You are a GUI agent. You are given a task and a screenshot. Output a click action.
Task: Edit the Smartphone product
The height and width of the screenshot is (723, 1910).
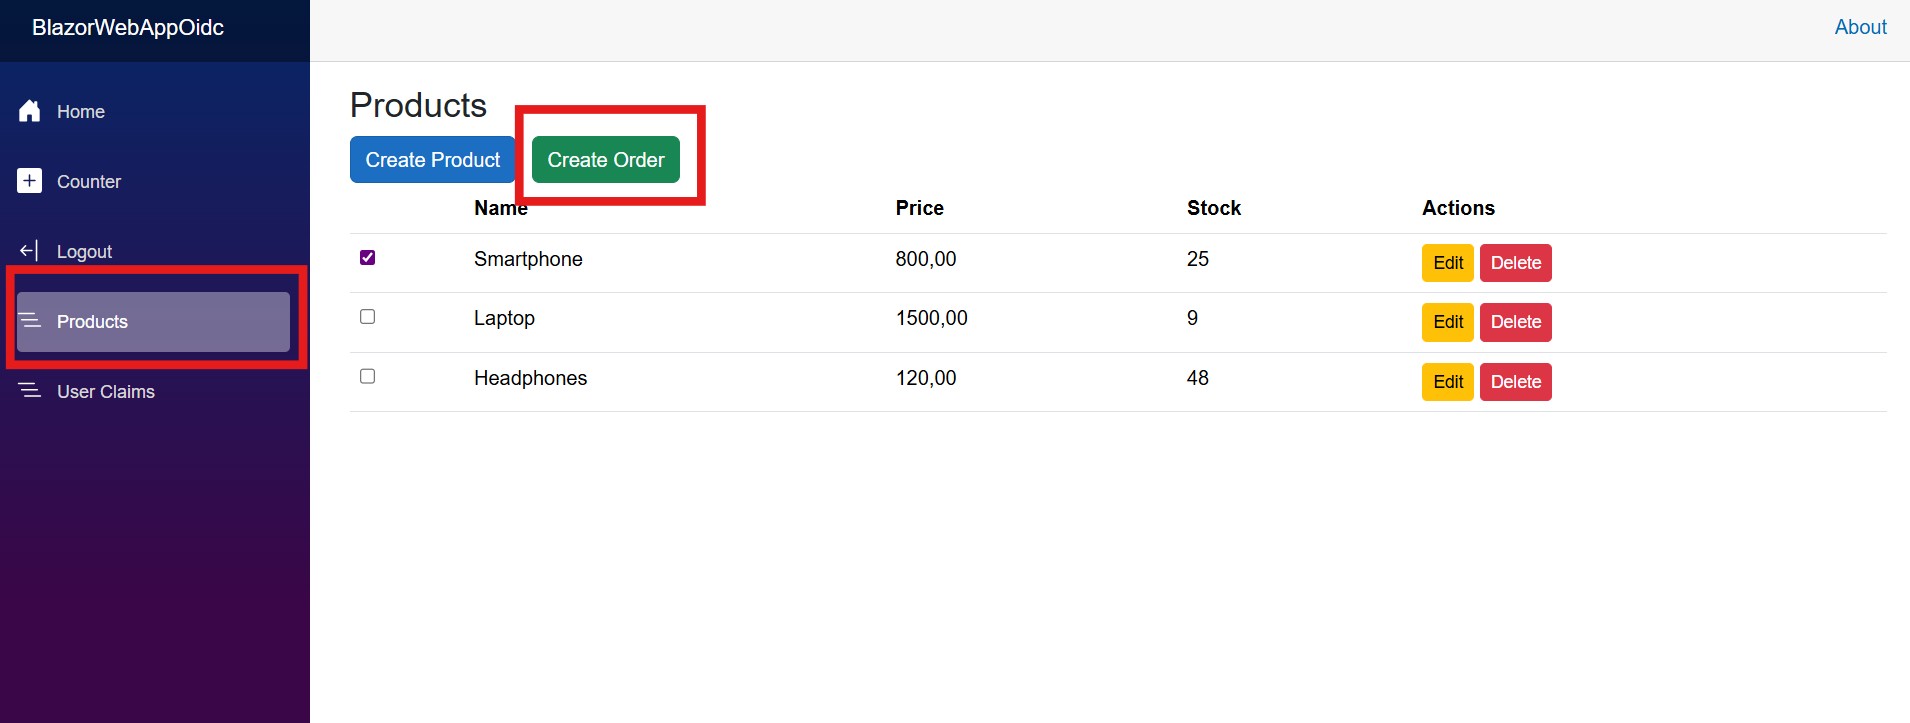coord(1447,263)
